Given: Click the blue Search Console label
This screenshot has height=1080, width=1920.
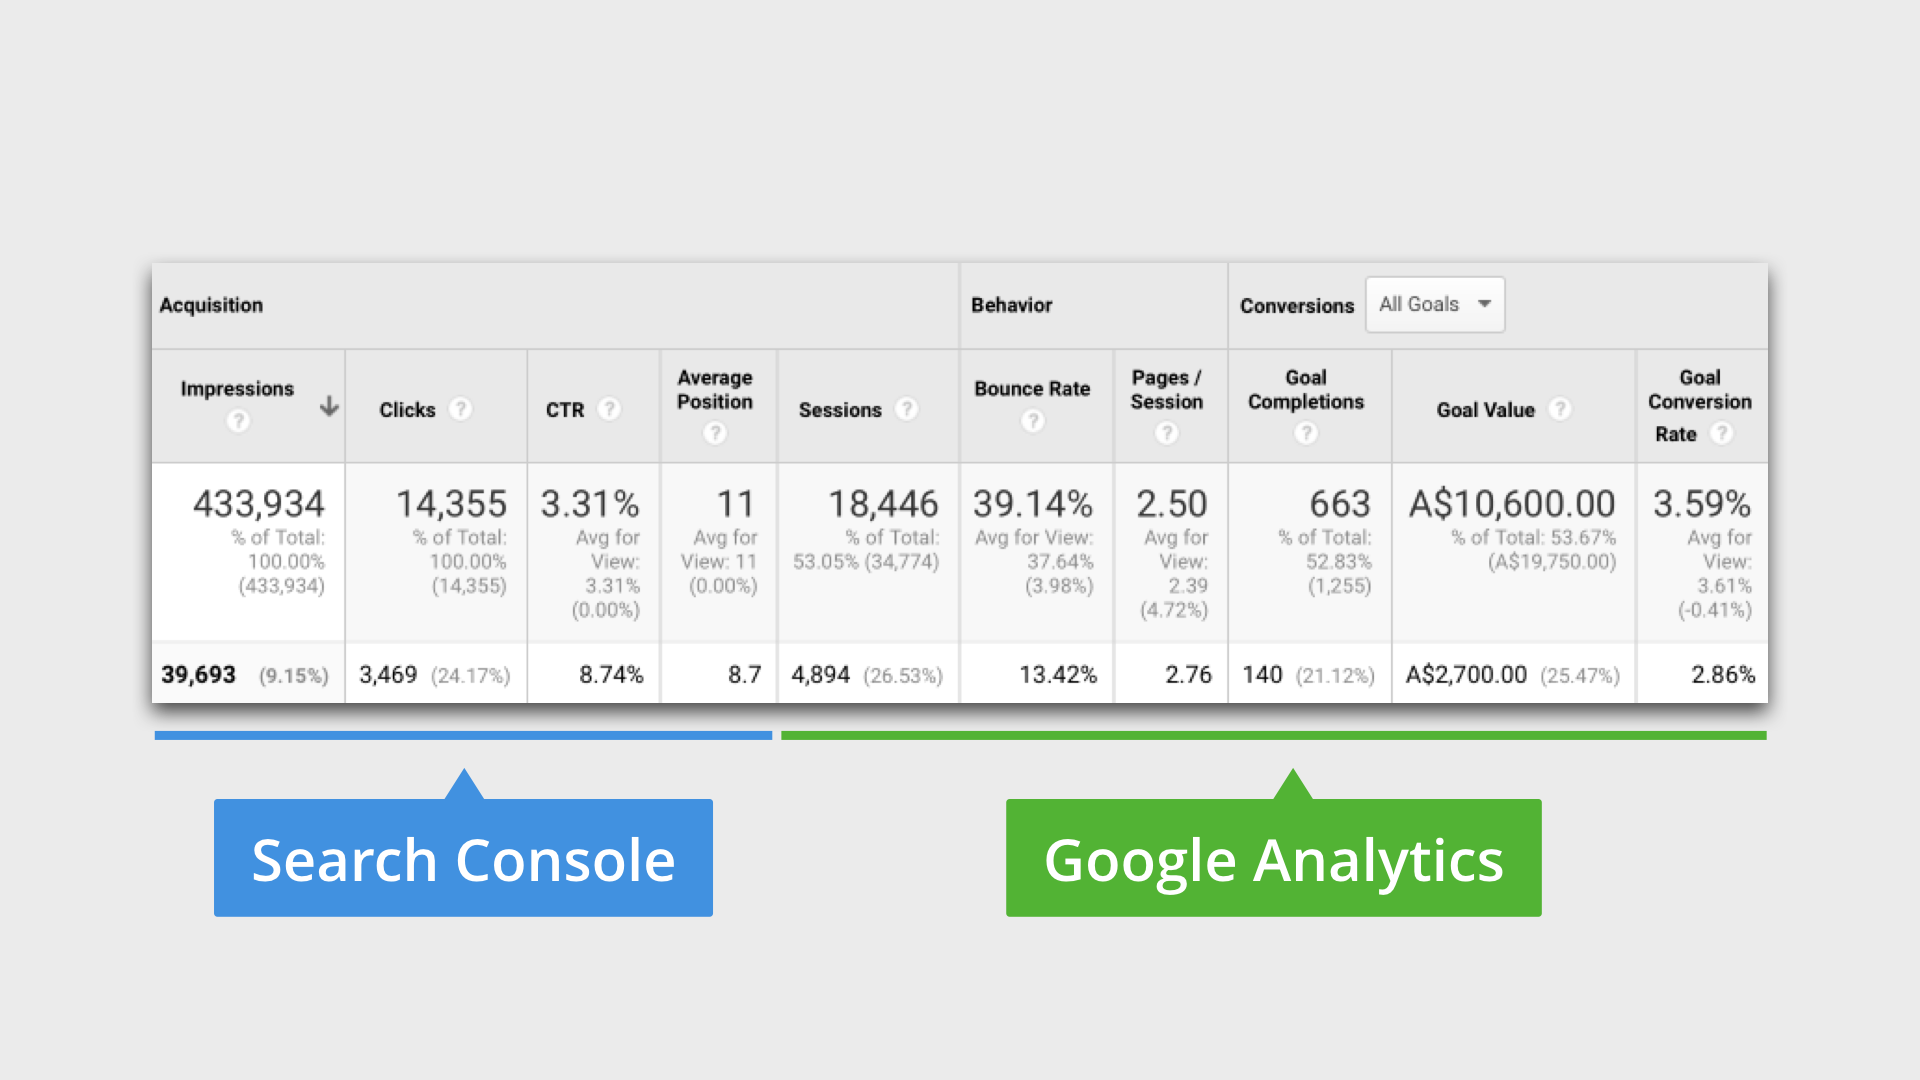Looking at the screenshot, I should coord(463,858).
